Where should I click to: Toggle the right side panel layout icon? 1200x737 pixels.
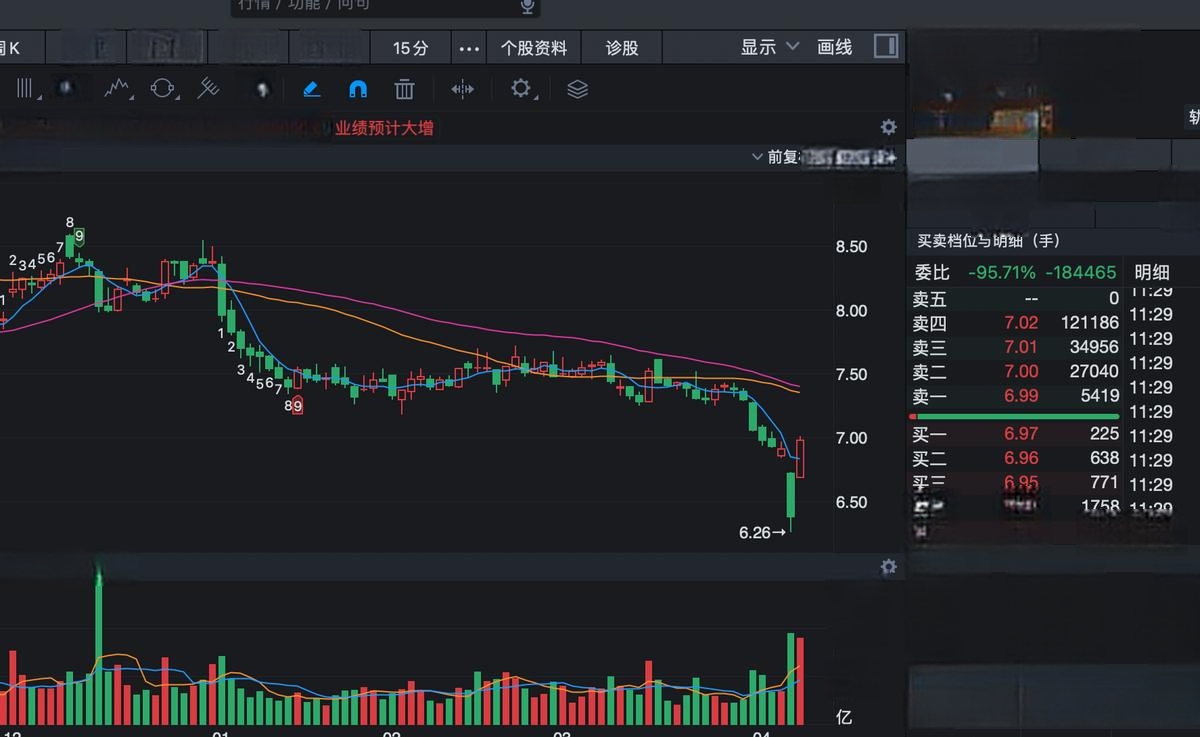(x=885, y=46)
